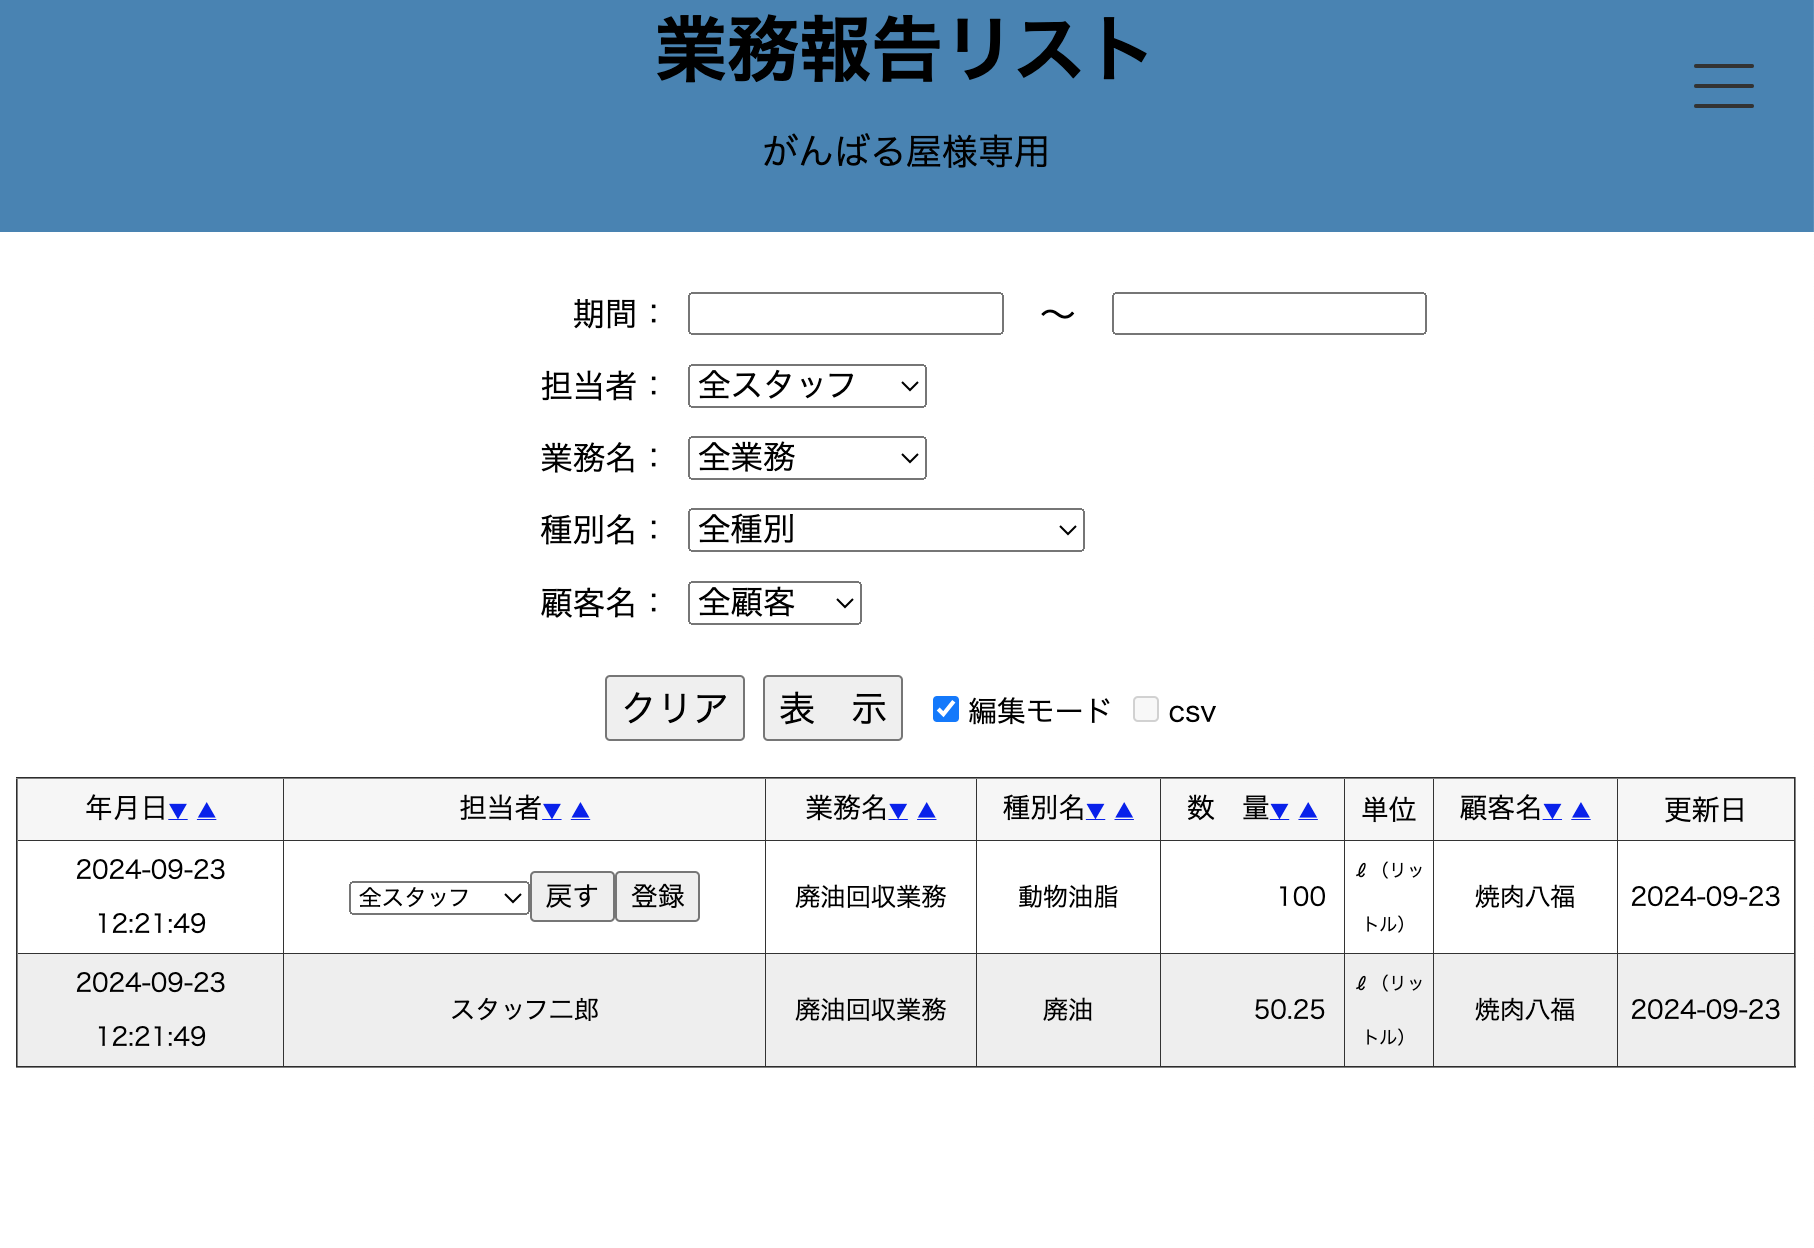Open the hamburger menu in the header
1814x1248 pixels.
(x=1723, y=86)
